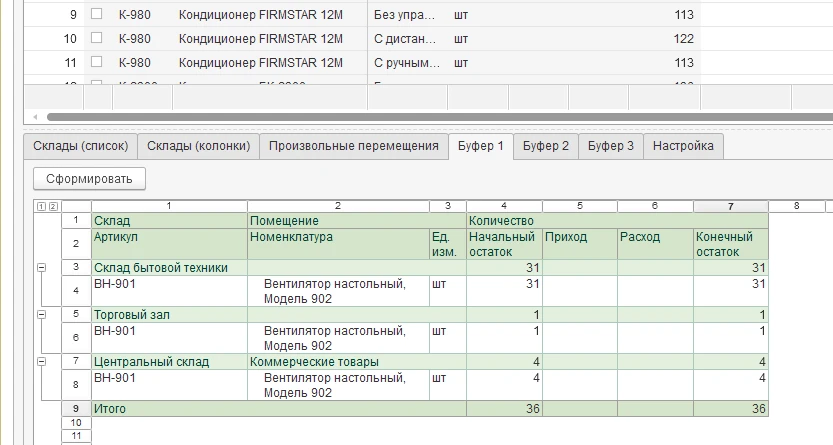
Task: Click the Расход header cell
Action: click(x=656, y=244)
